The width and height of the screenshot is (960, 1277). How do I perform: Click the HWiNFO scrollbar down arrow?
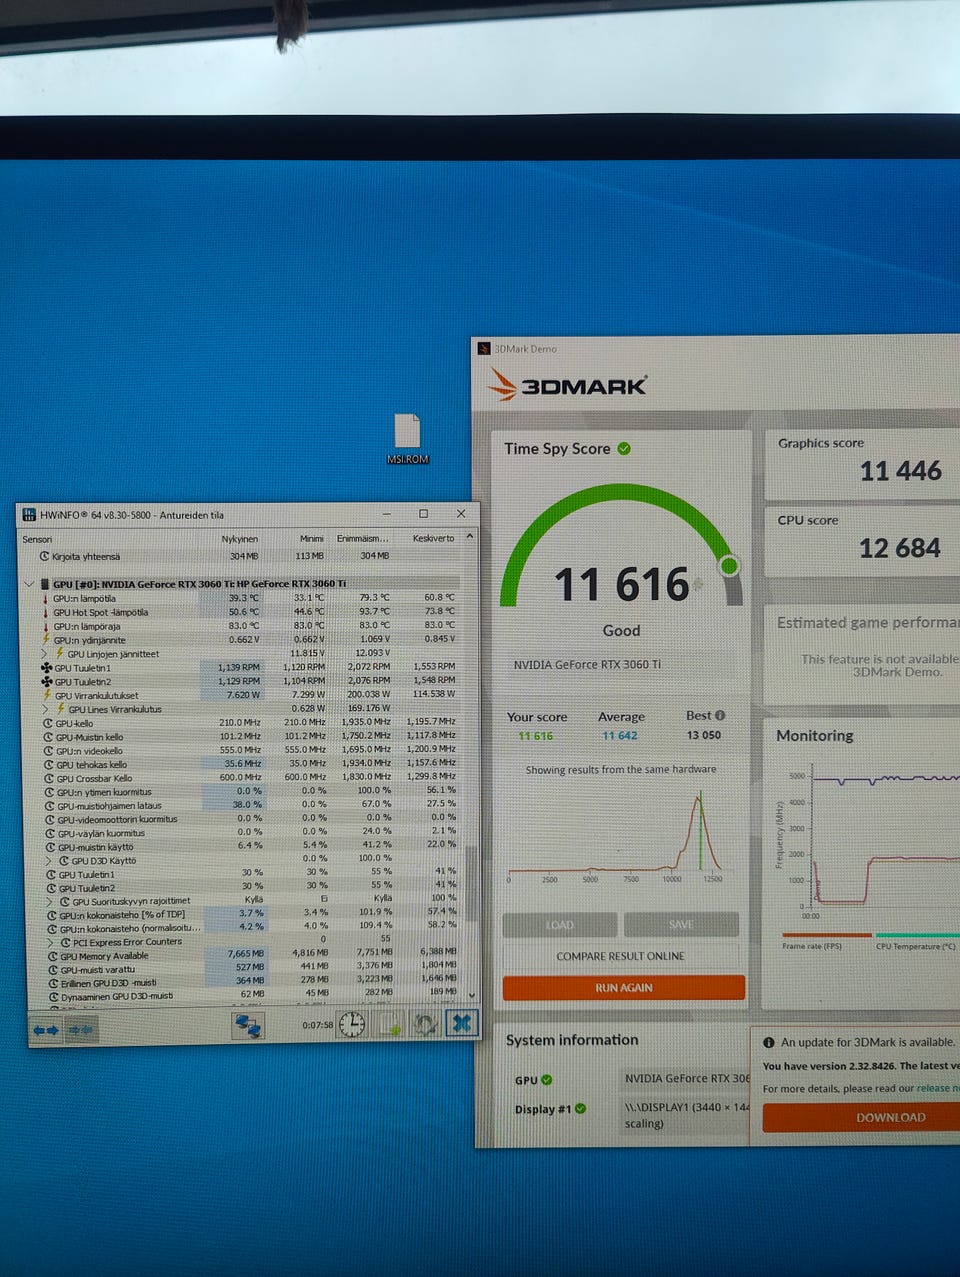(x=473, y=995)
